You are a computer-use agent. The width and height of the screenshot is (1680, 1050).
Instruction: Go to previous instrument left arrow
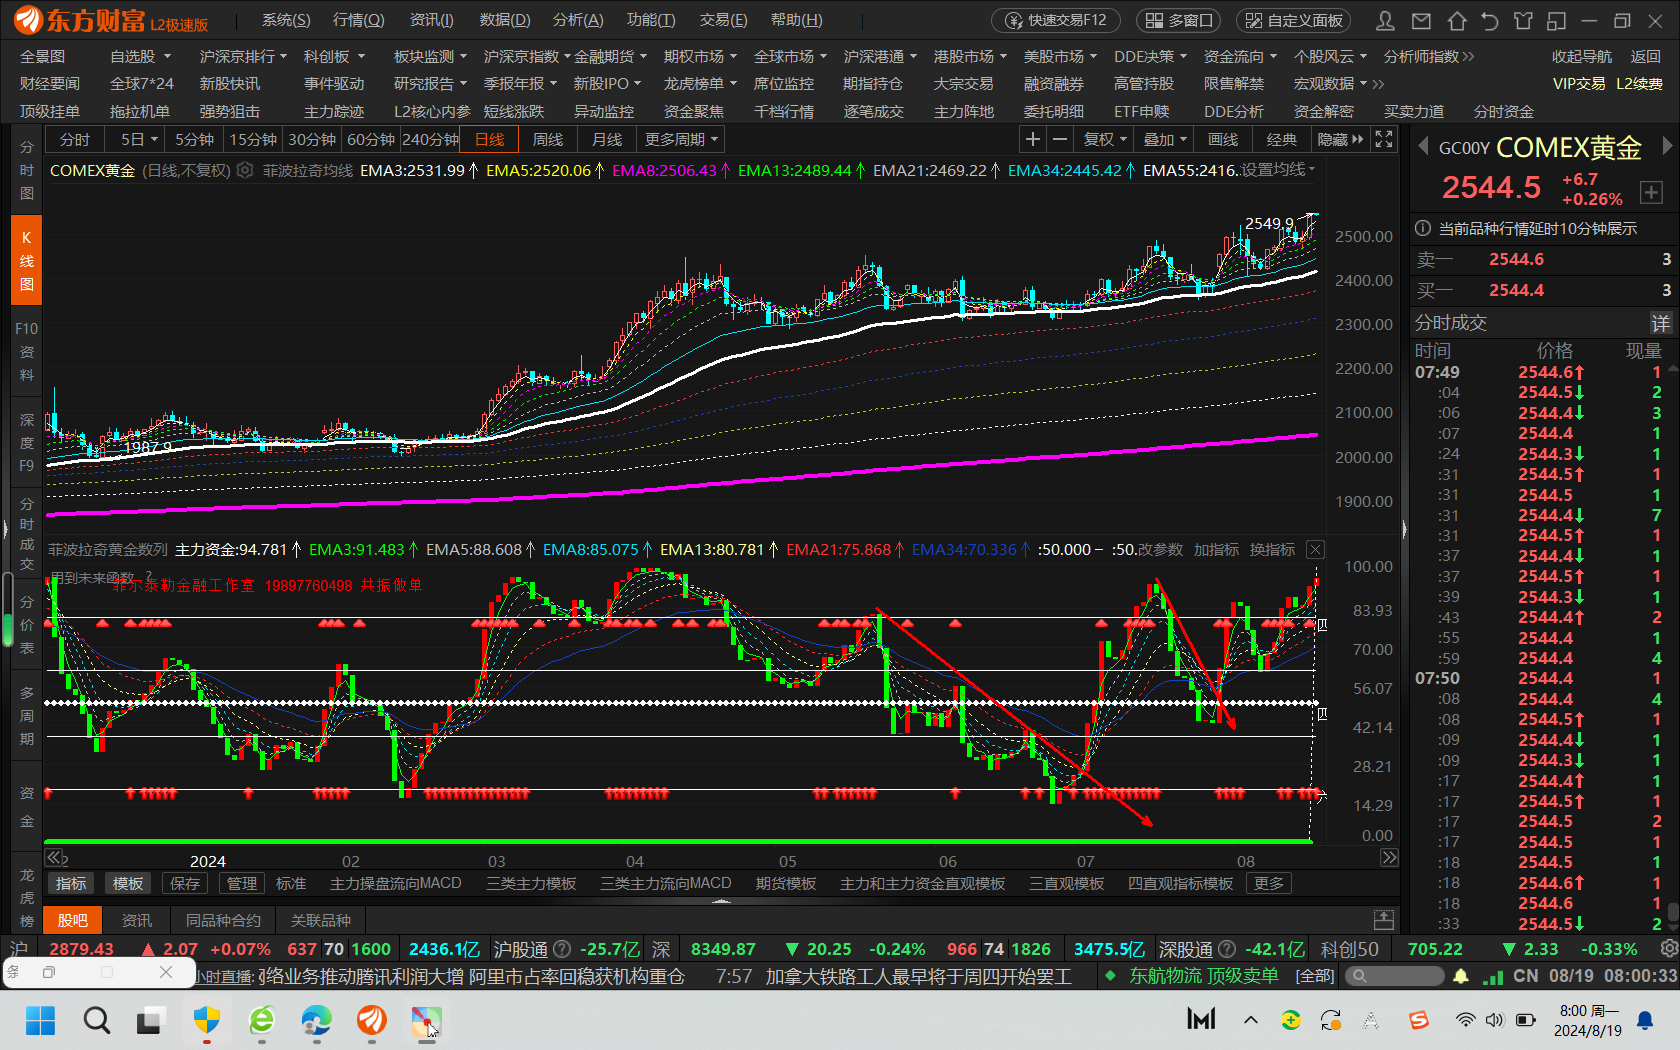coord(1423,147)
